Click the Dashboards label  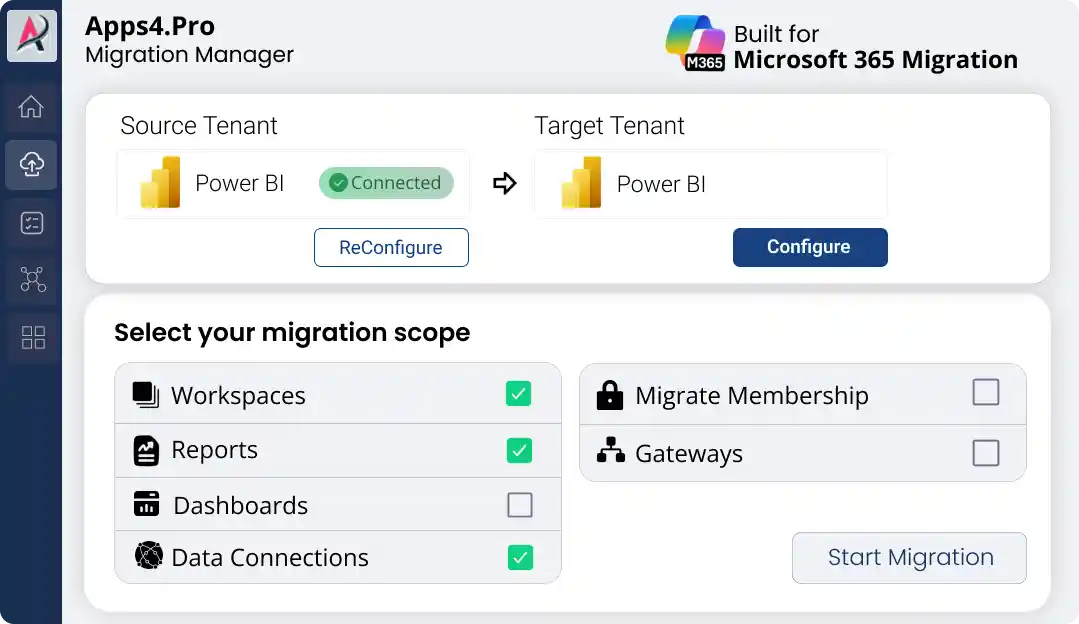tap(241, 506)
